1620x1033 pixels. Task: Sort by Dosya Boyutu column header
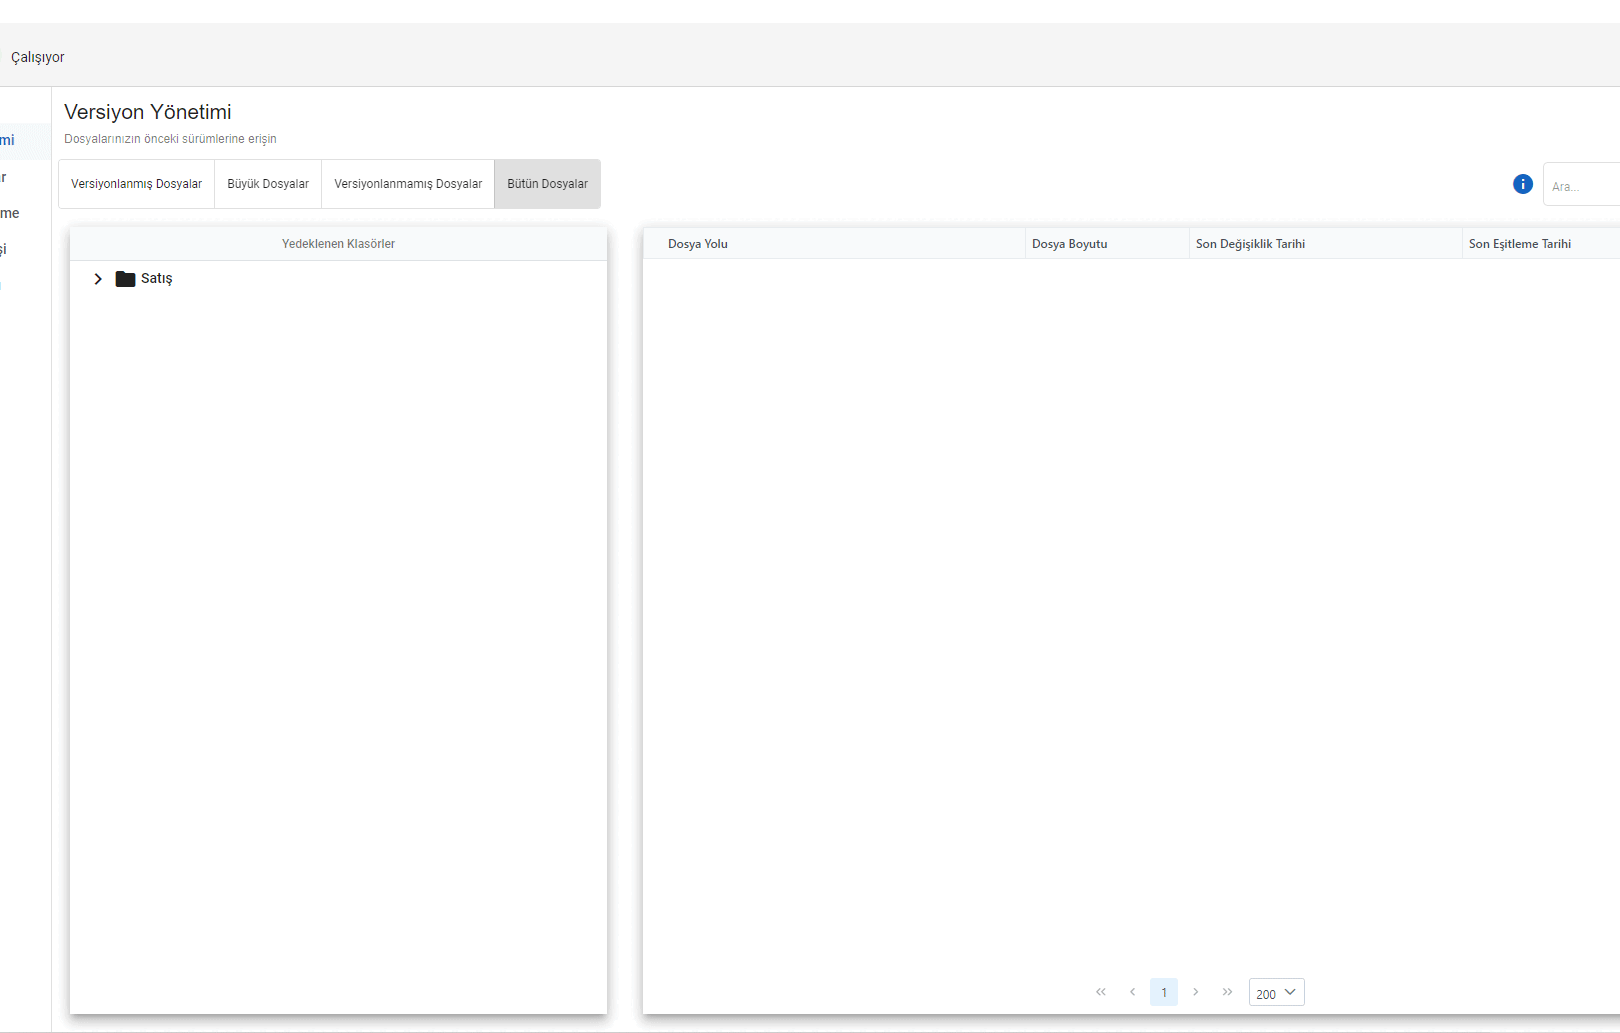click(x=1069, y=244)
